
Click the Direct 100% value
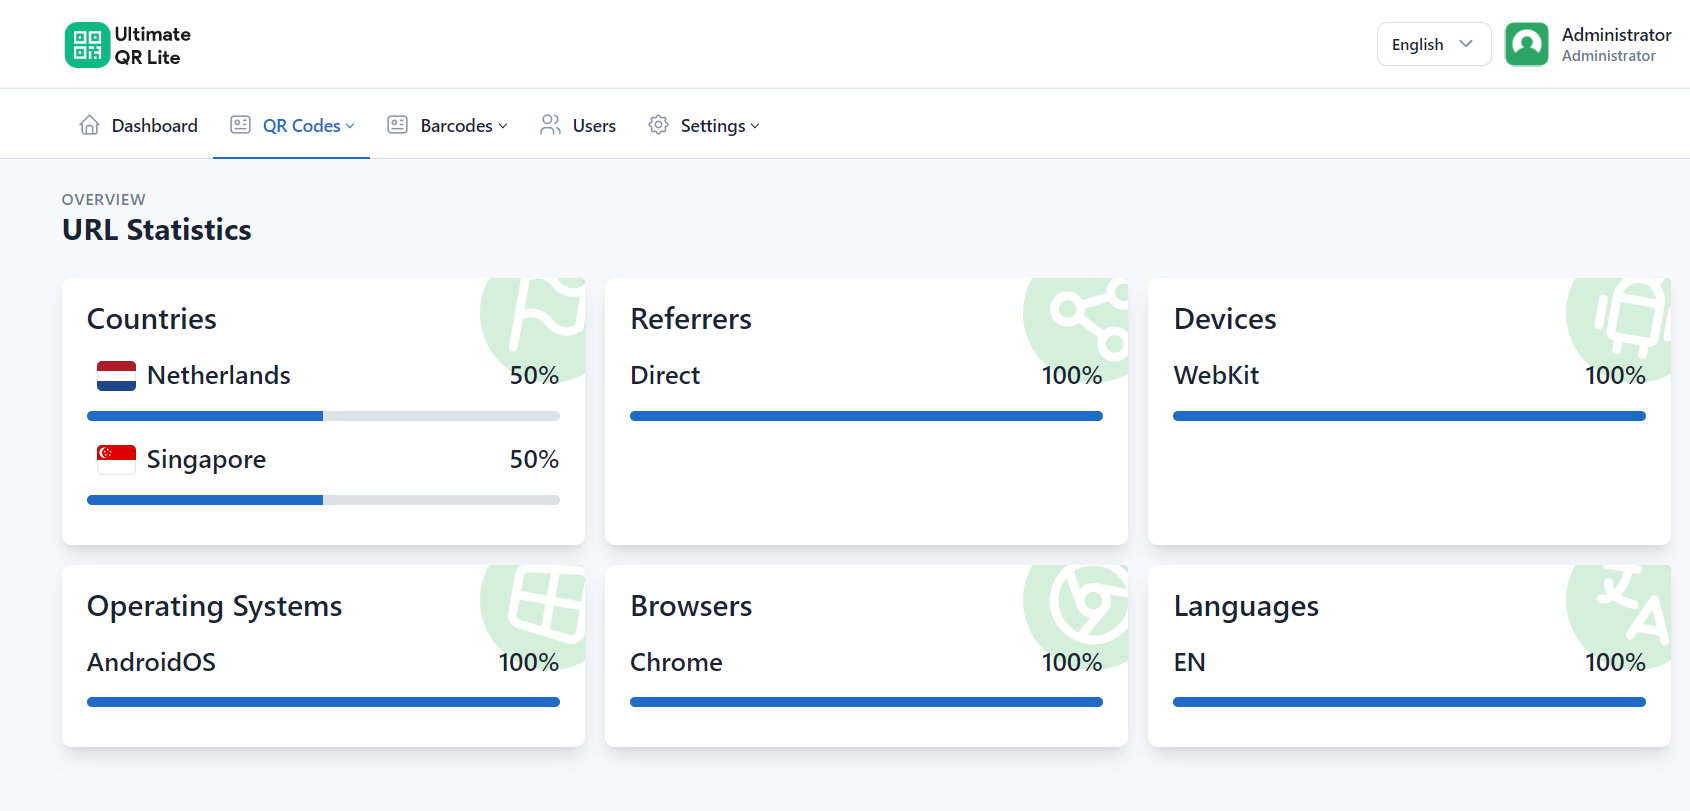(1072, 375)
